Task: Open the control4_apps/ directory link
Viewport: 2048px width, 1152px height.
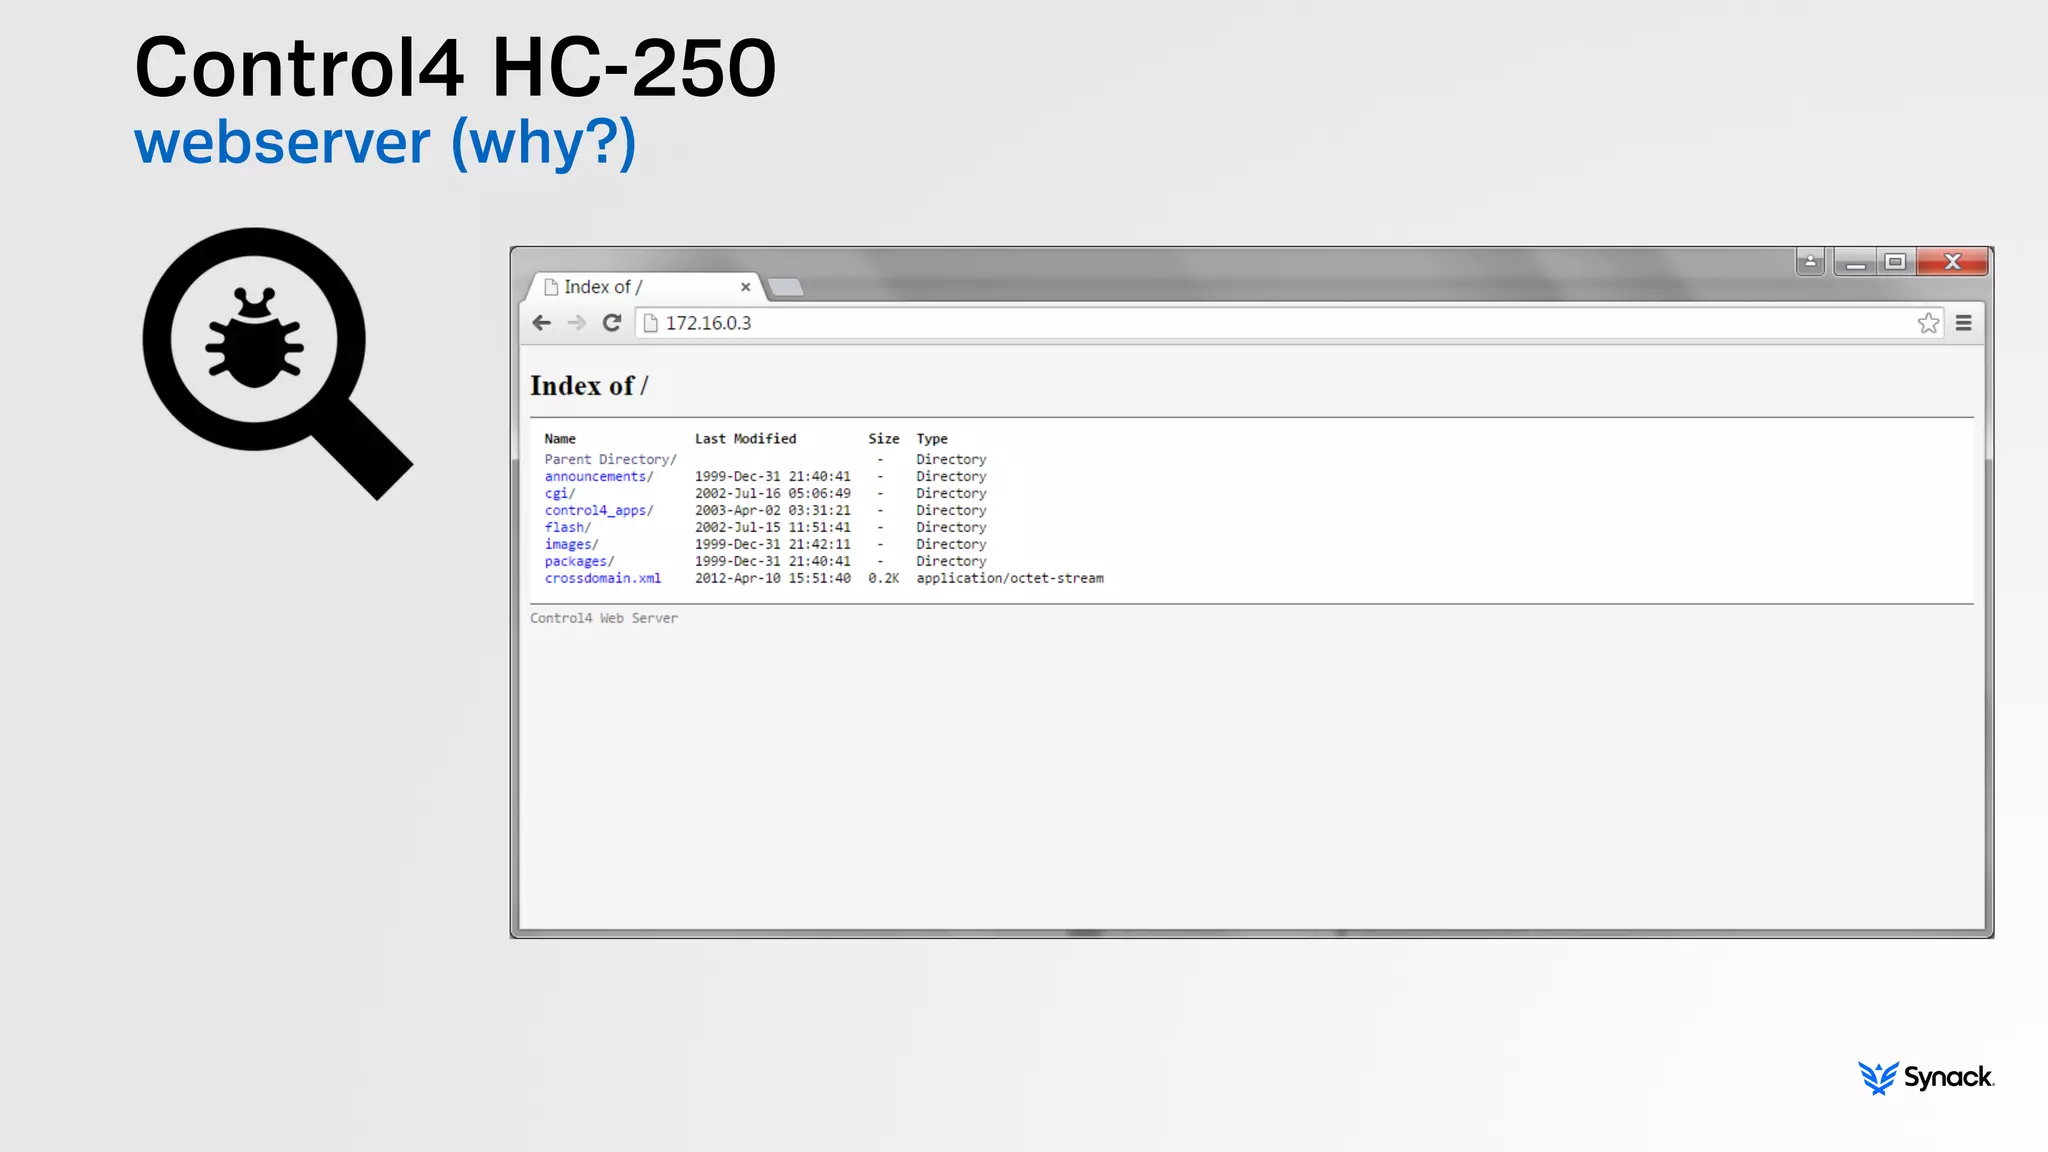Action: [598, 511]
